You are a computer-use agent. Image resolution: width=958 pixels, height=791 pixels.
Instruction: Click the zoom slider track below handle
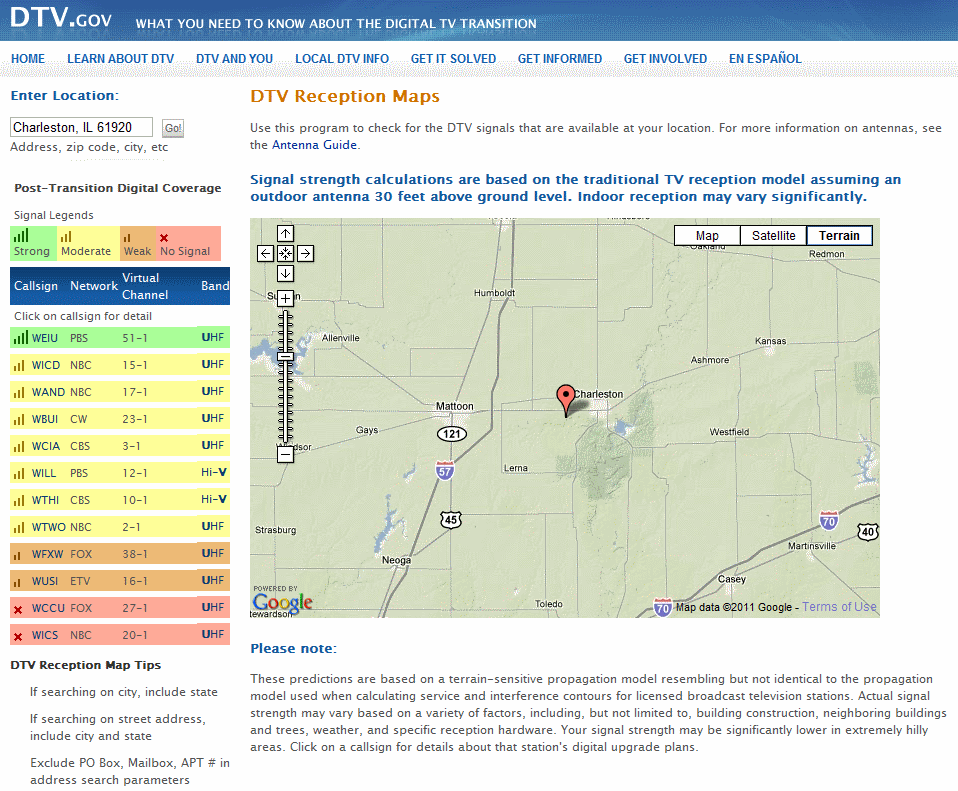pos(285,402)
